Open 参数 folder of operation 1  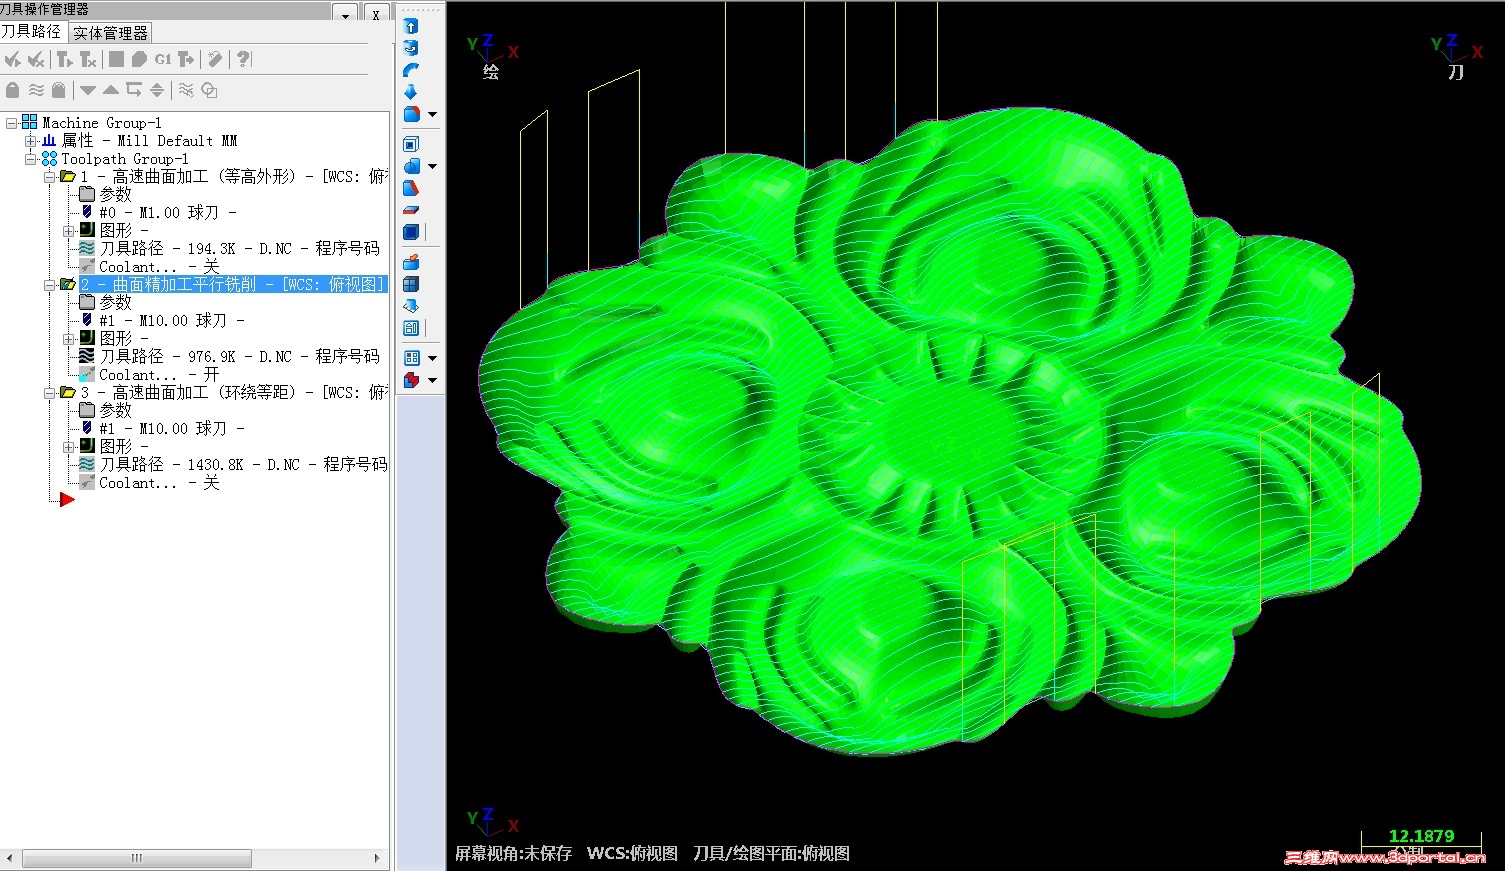click(x=115, y=195)
